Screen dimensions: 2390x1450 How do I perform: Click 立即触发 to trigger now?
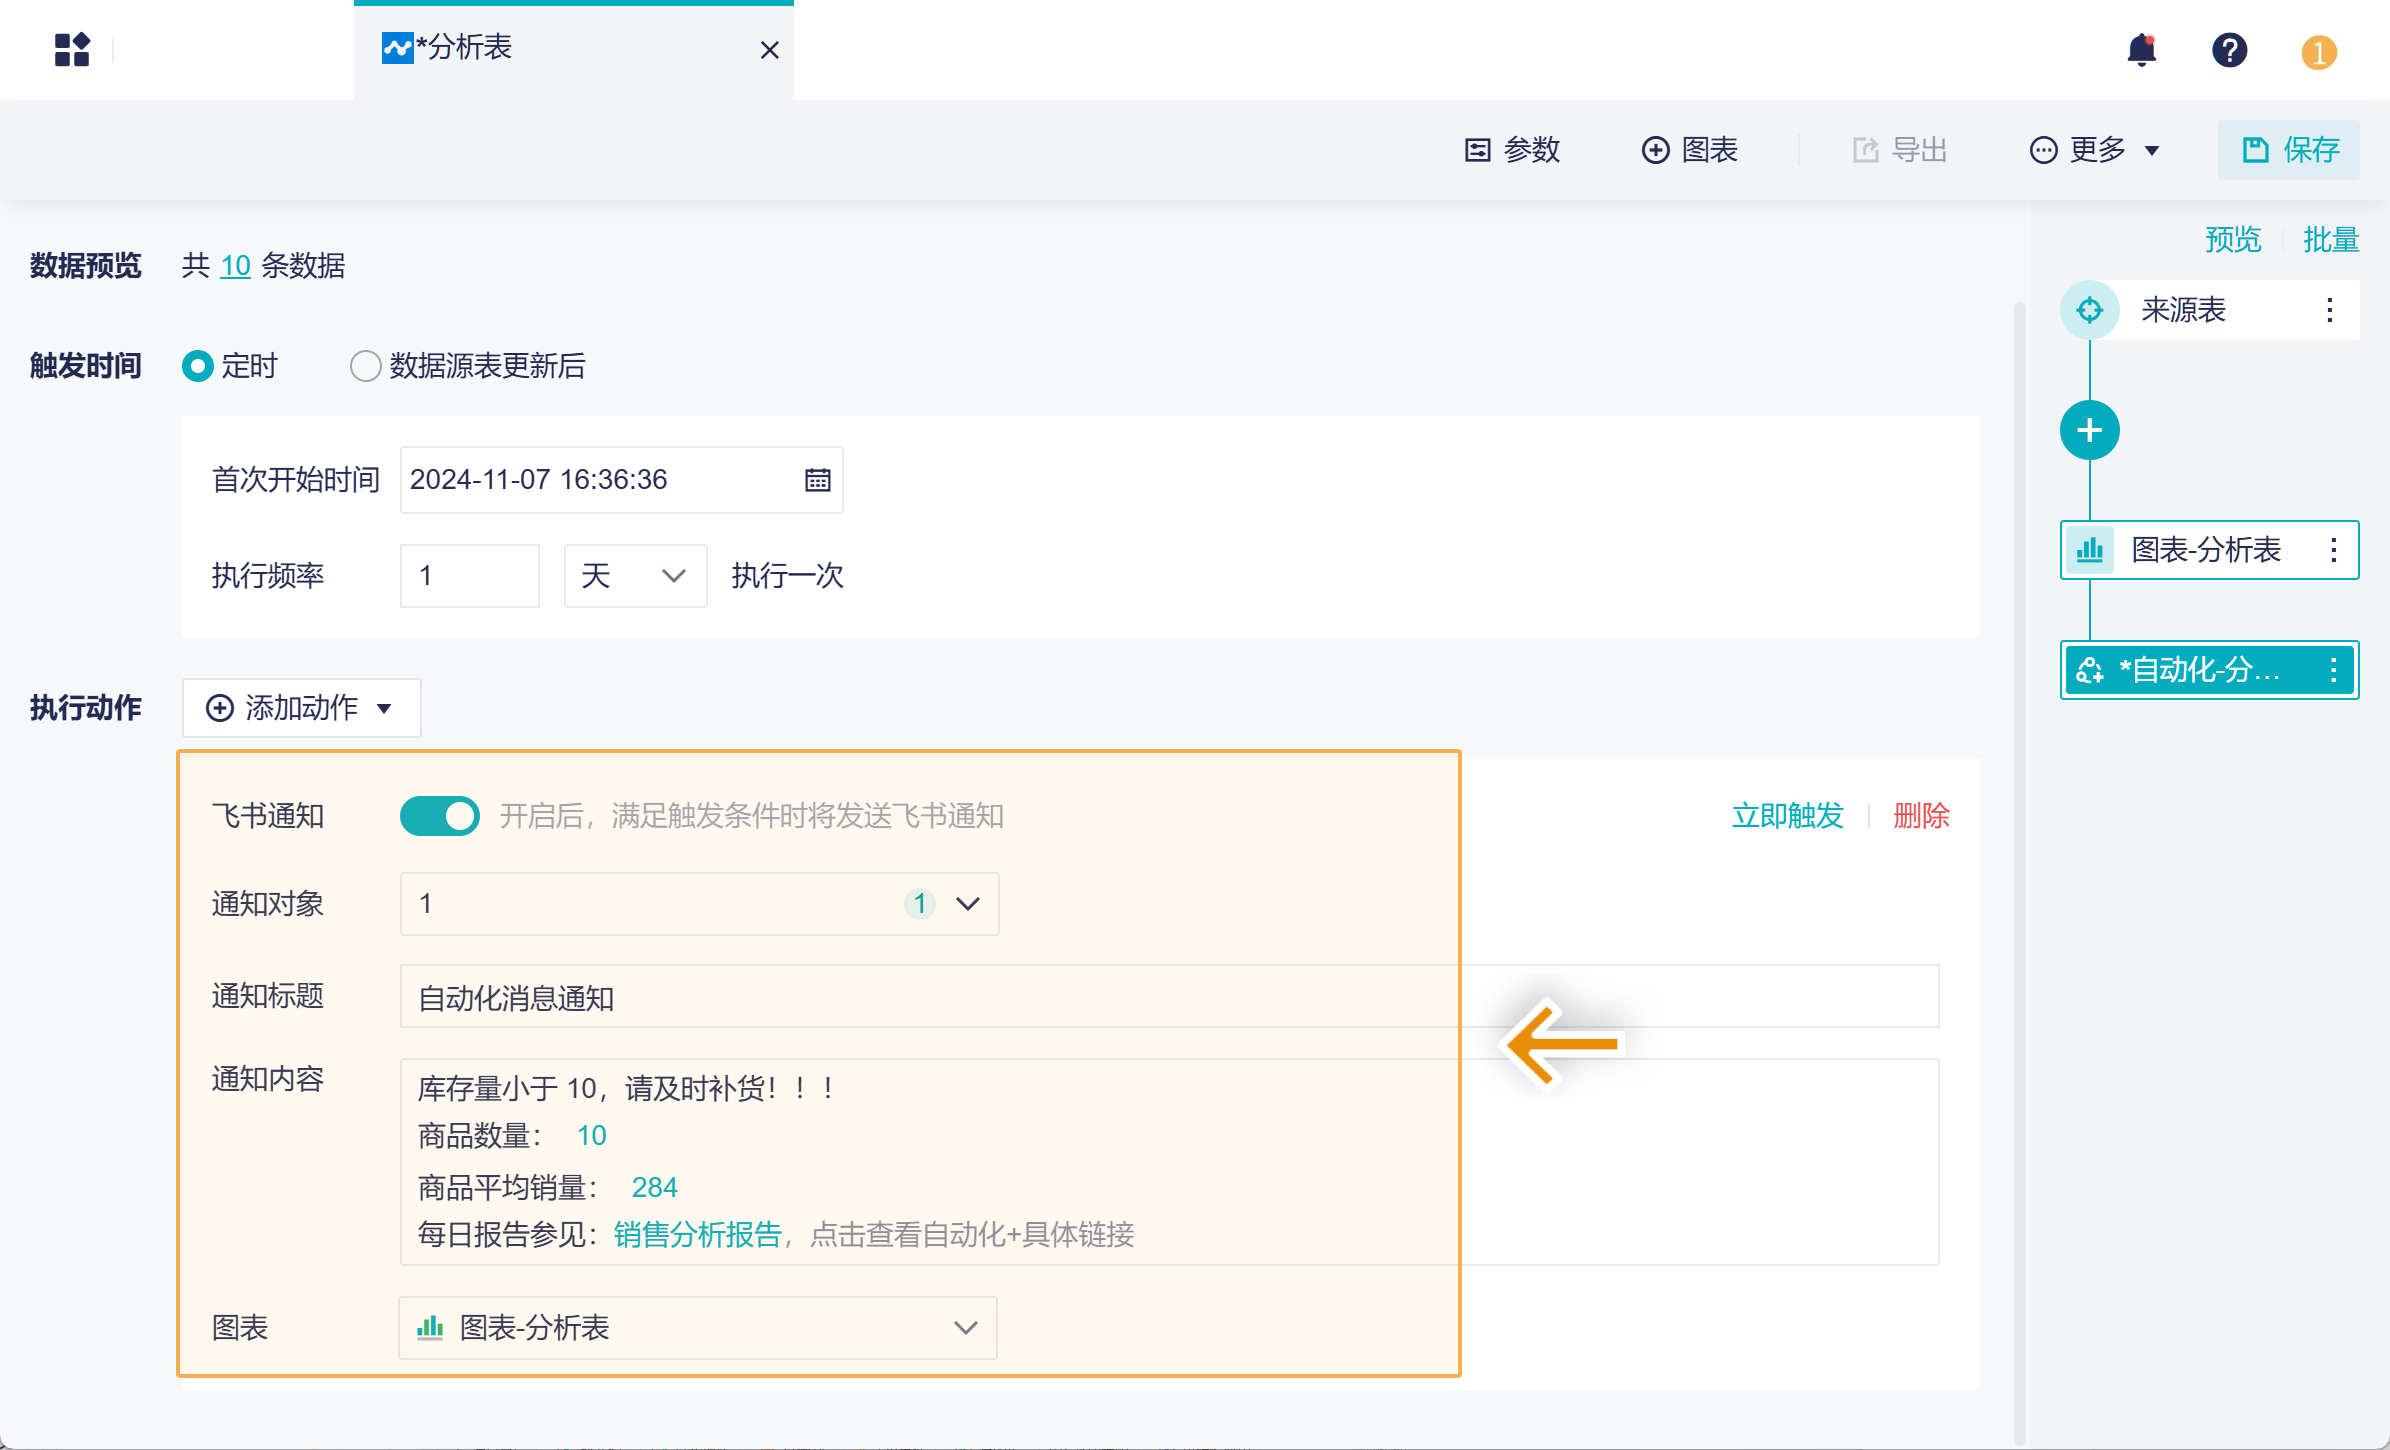click(1787, 816)
